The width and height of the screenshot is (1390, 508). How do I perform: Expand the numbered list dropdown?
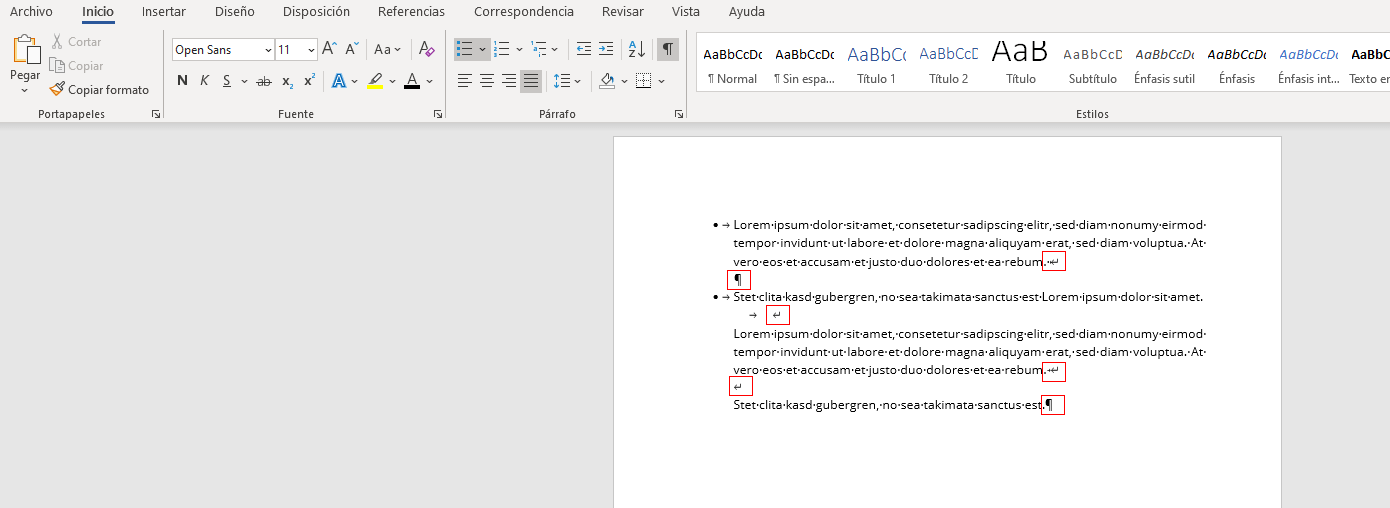tap(519, 49)
